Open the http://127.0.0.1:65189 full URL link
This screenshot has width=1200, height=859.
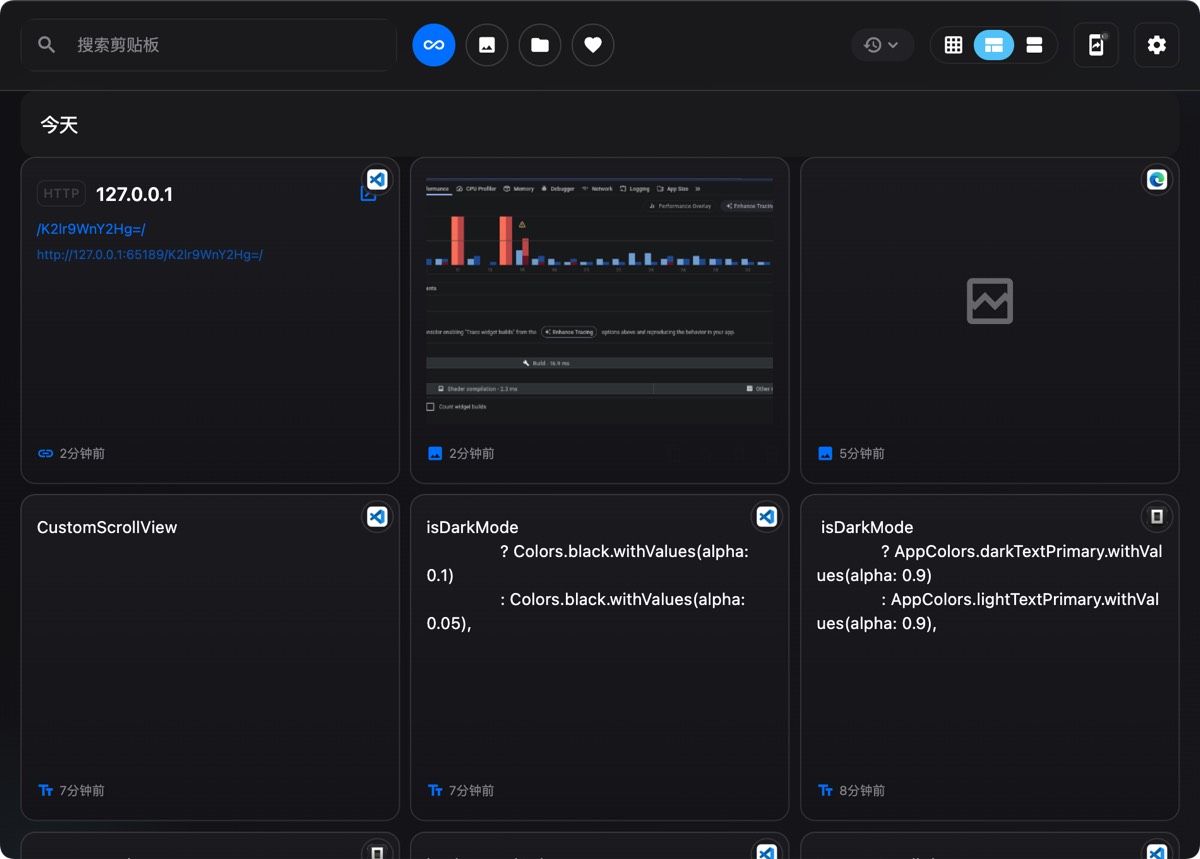tap(150, 255)
